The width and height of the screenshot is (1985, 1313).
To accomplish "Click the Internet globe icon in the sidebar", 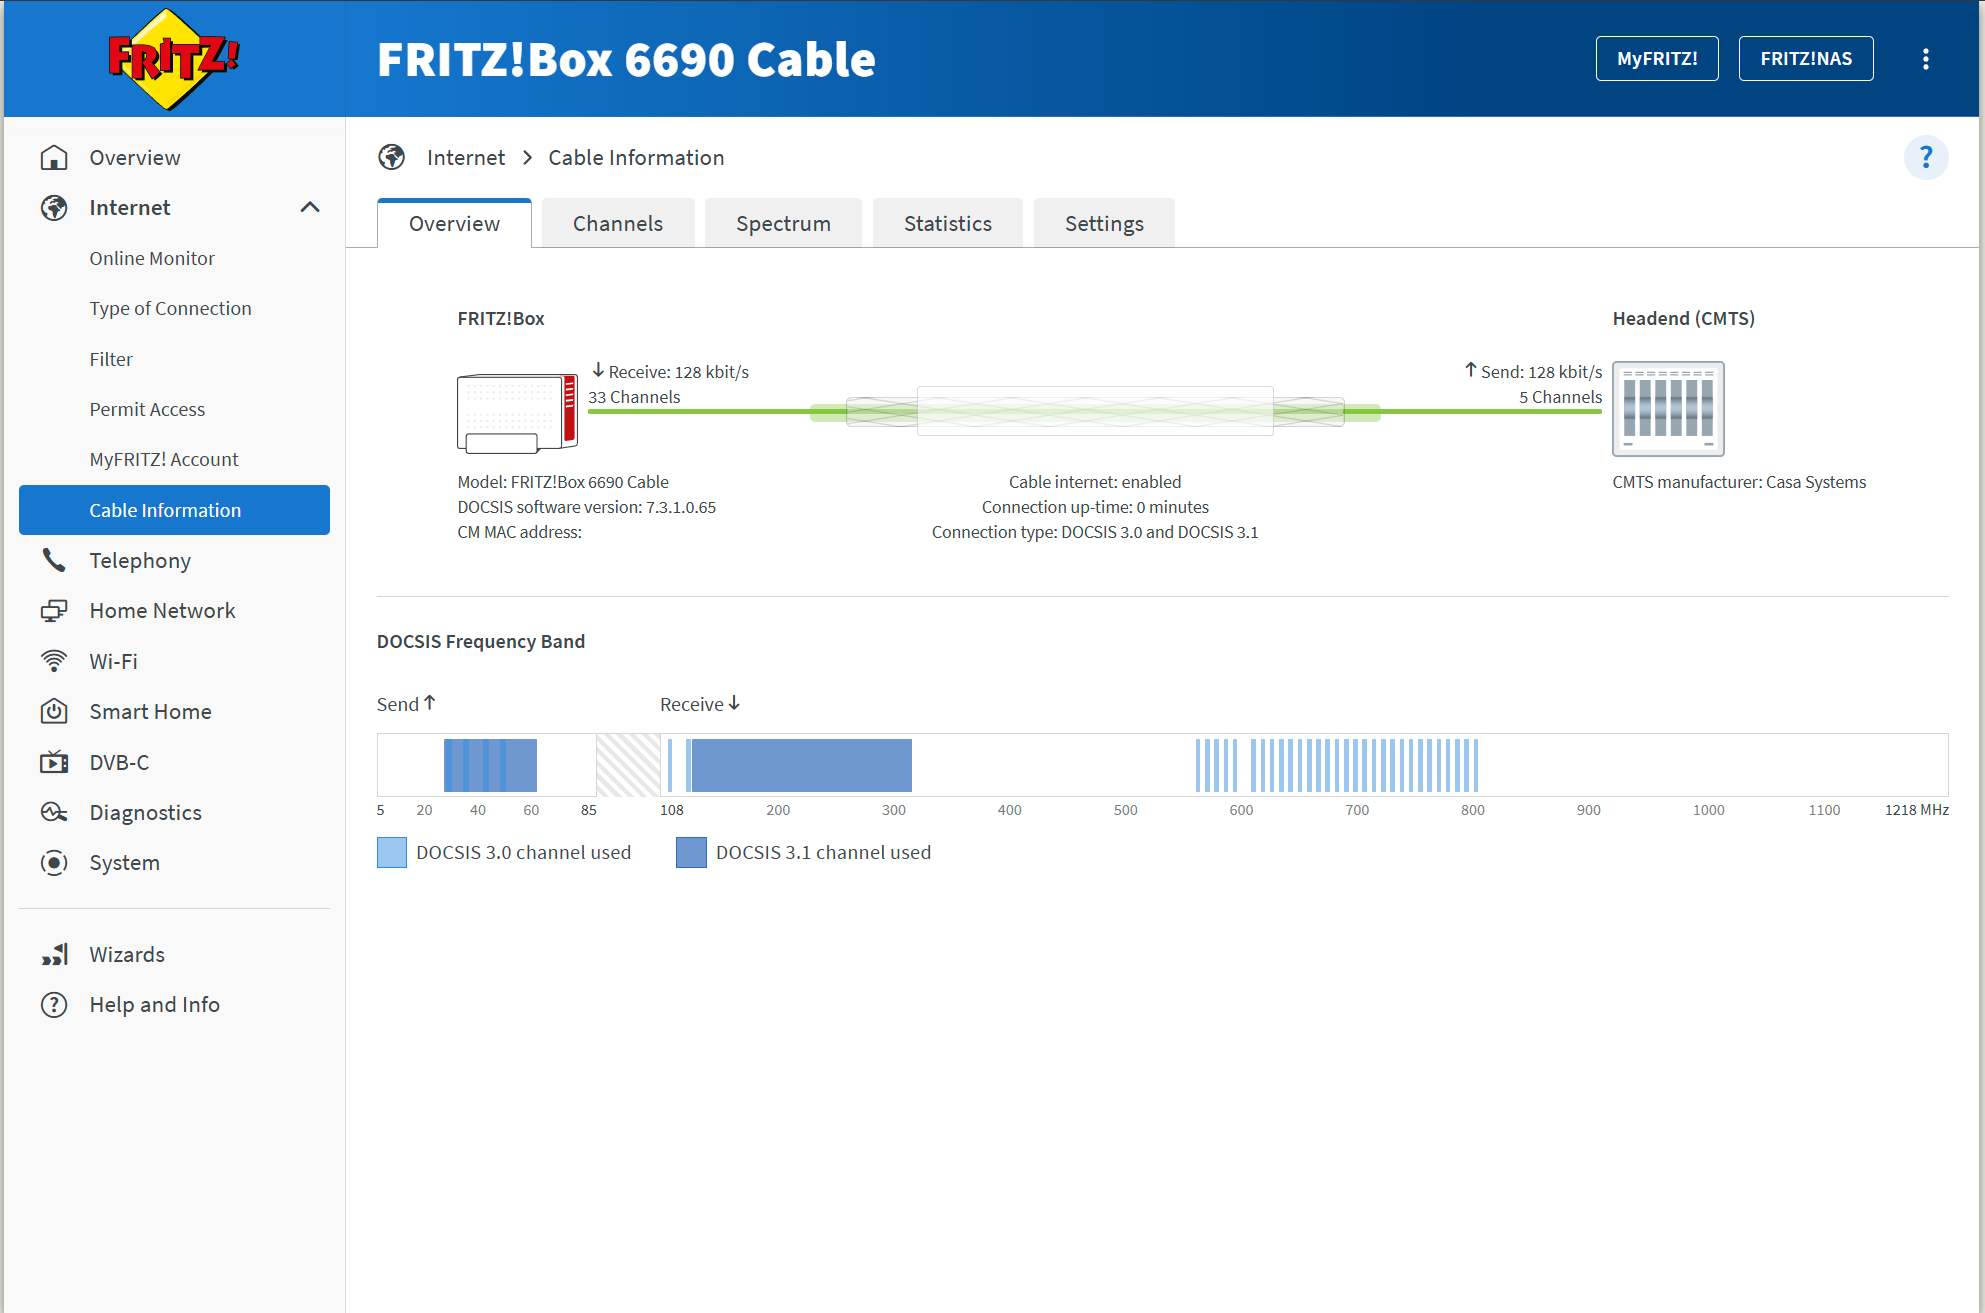I will tap(54, 208).
